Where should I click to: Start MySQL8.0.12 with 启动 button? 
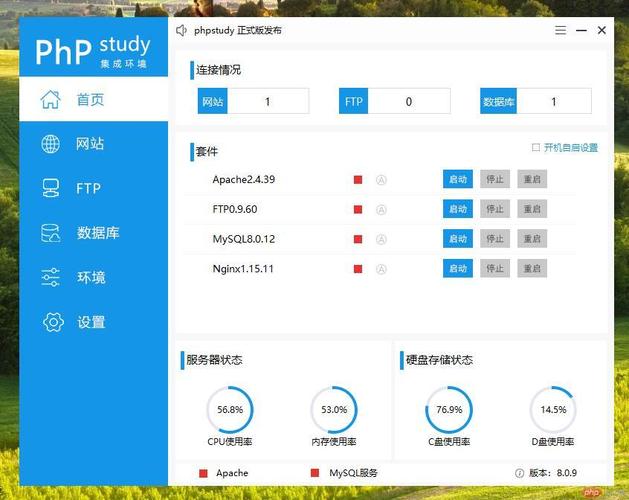tap(458, 239)
